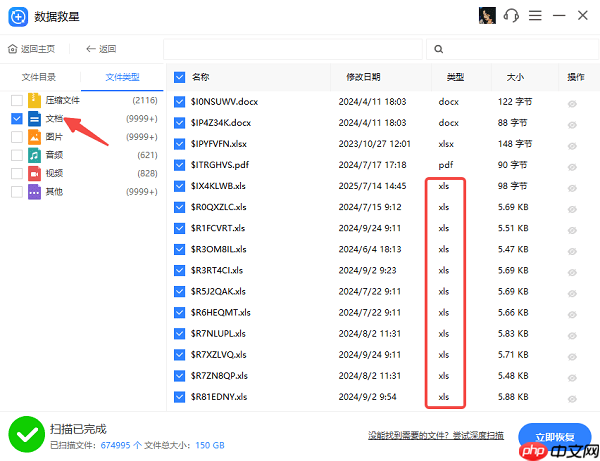Select file name $IPYFVFN.xlsx

coord(218,144)
